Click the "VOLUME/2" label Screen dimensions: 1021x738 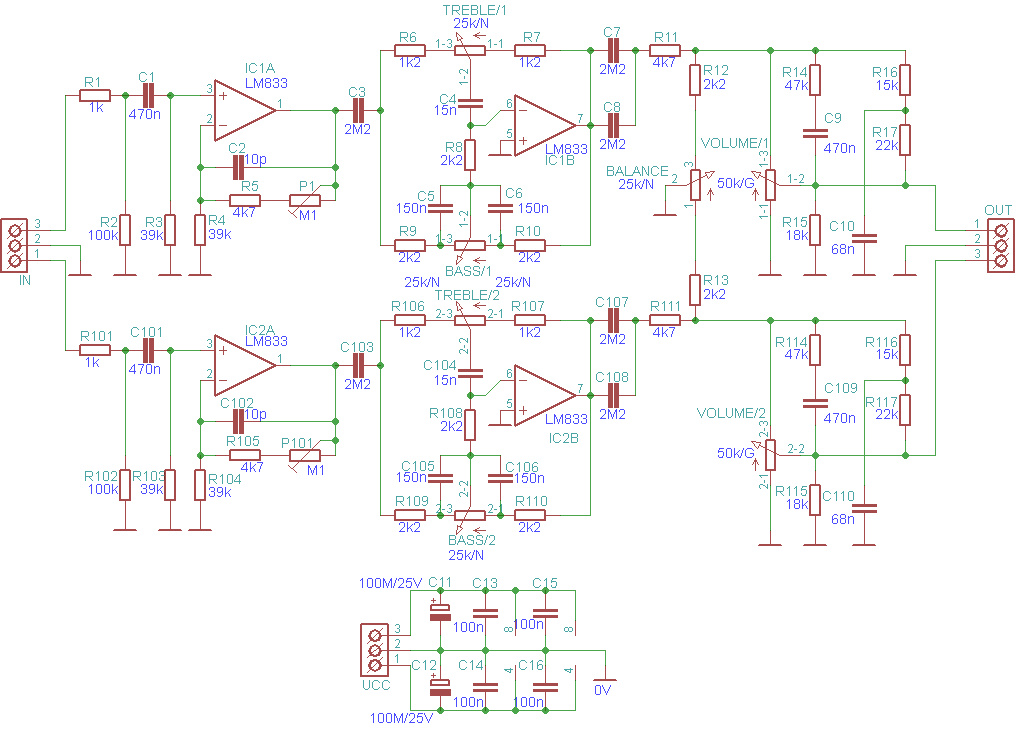tap(731, 413)
